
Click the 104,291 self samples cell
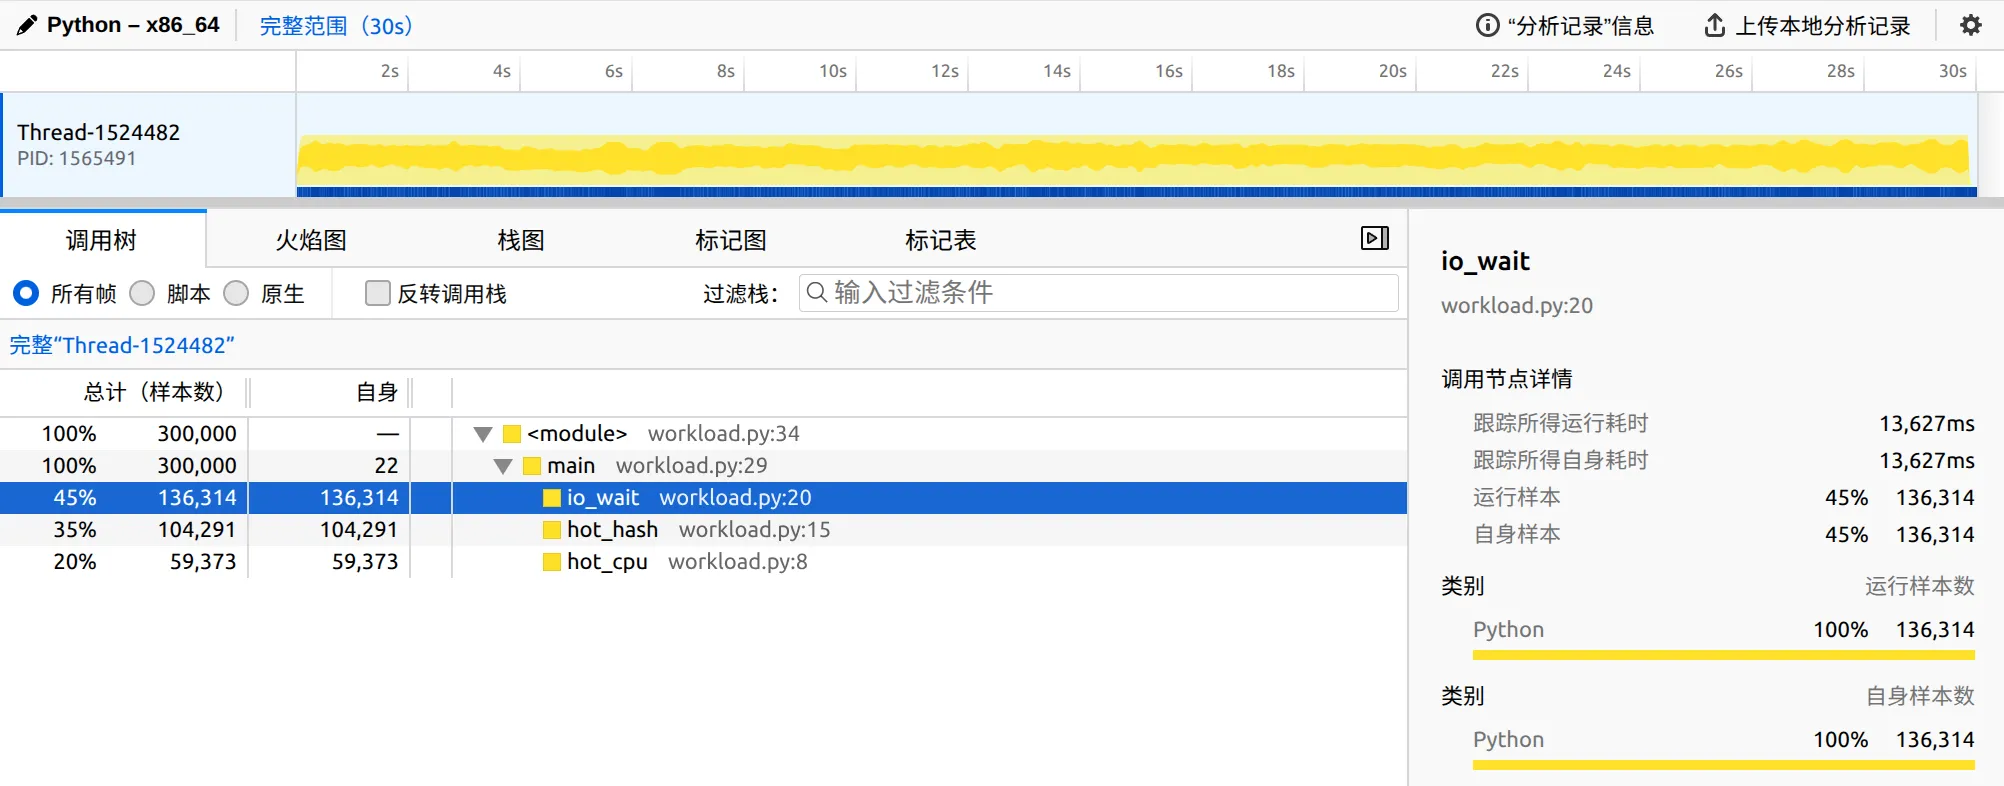(359, 530)
